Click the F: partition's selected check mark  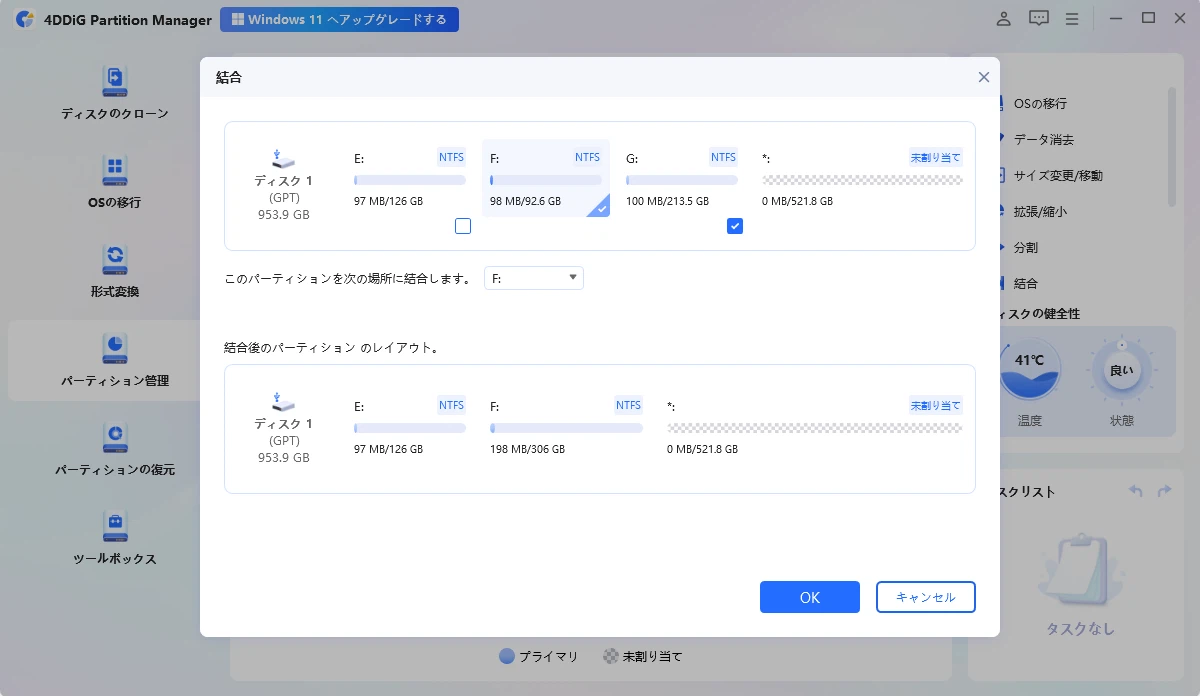click(x=600, y=208)
